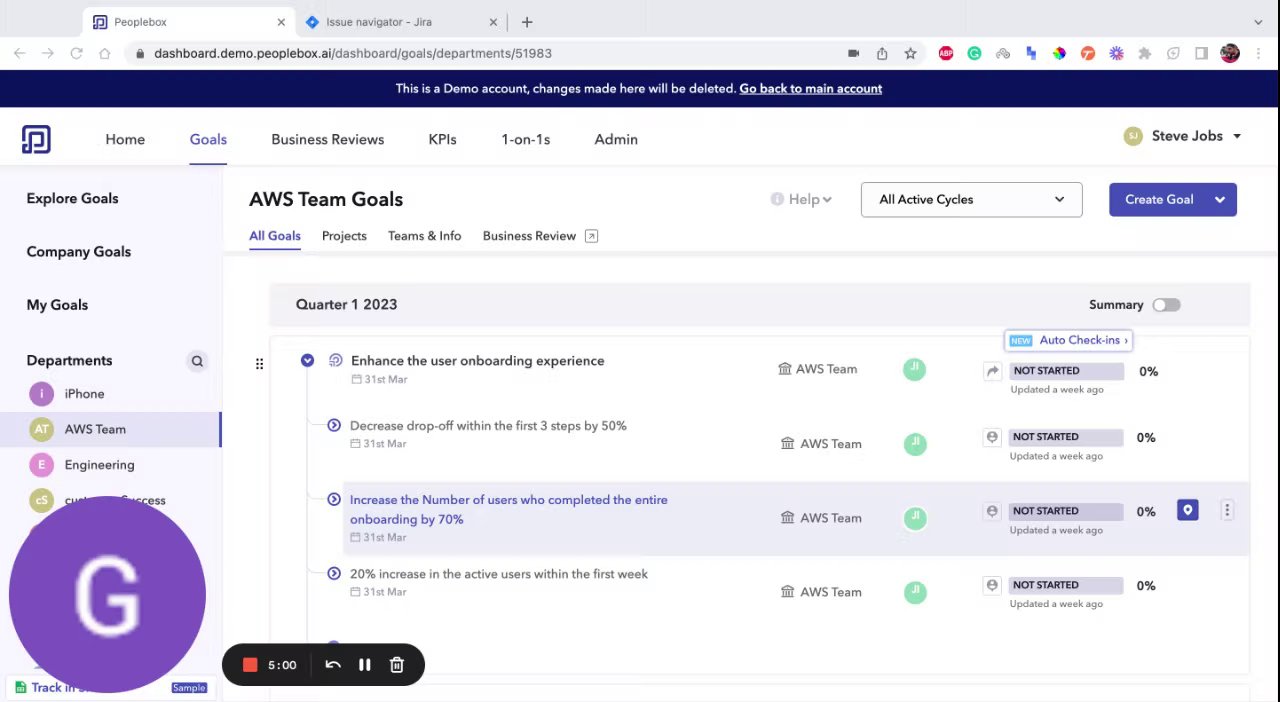Expand the Increase the Number of users key result
1280x702 pixels.
point(334,499)
